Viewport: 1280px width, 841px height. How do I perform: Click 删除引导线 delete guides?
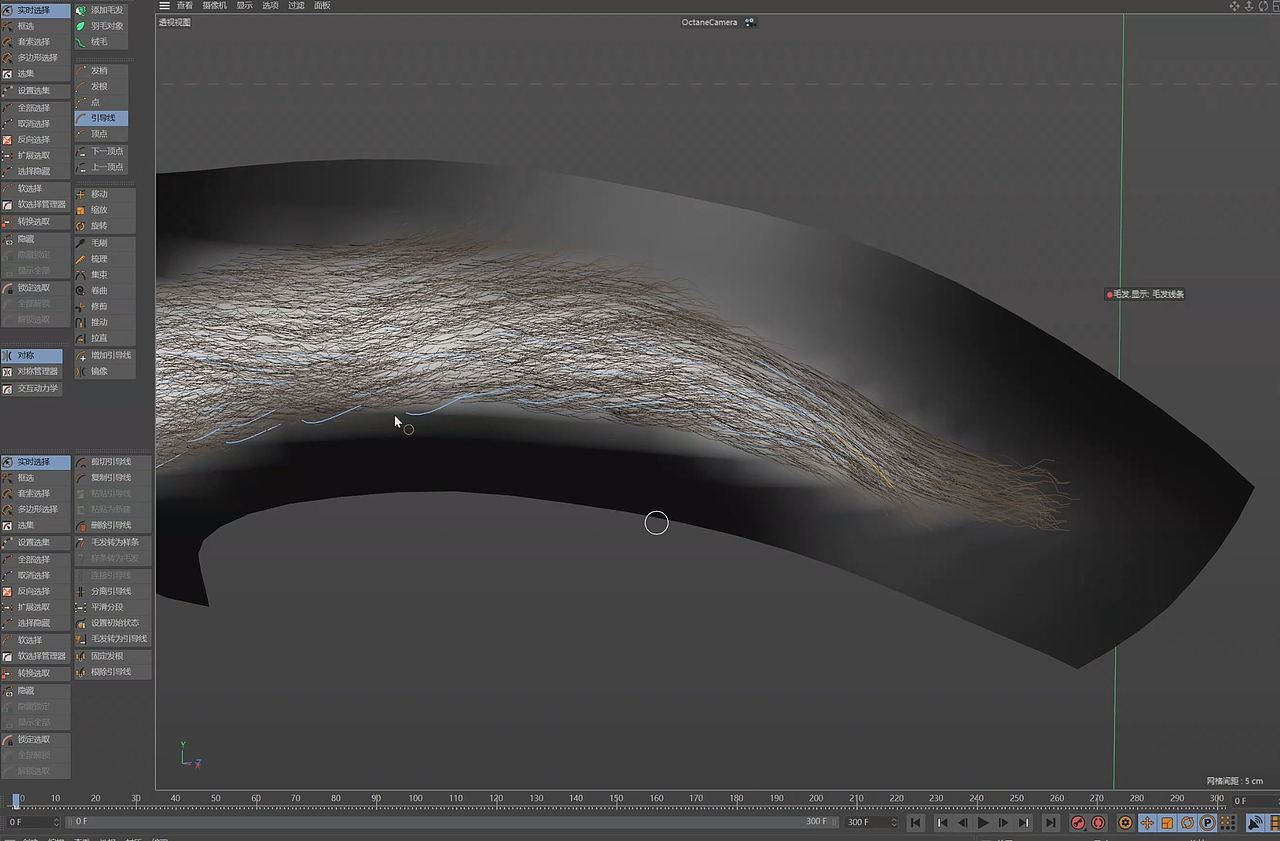click(x=112, y=525)
